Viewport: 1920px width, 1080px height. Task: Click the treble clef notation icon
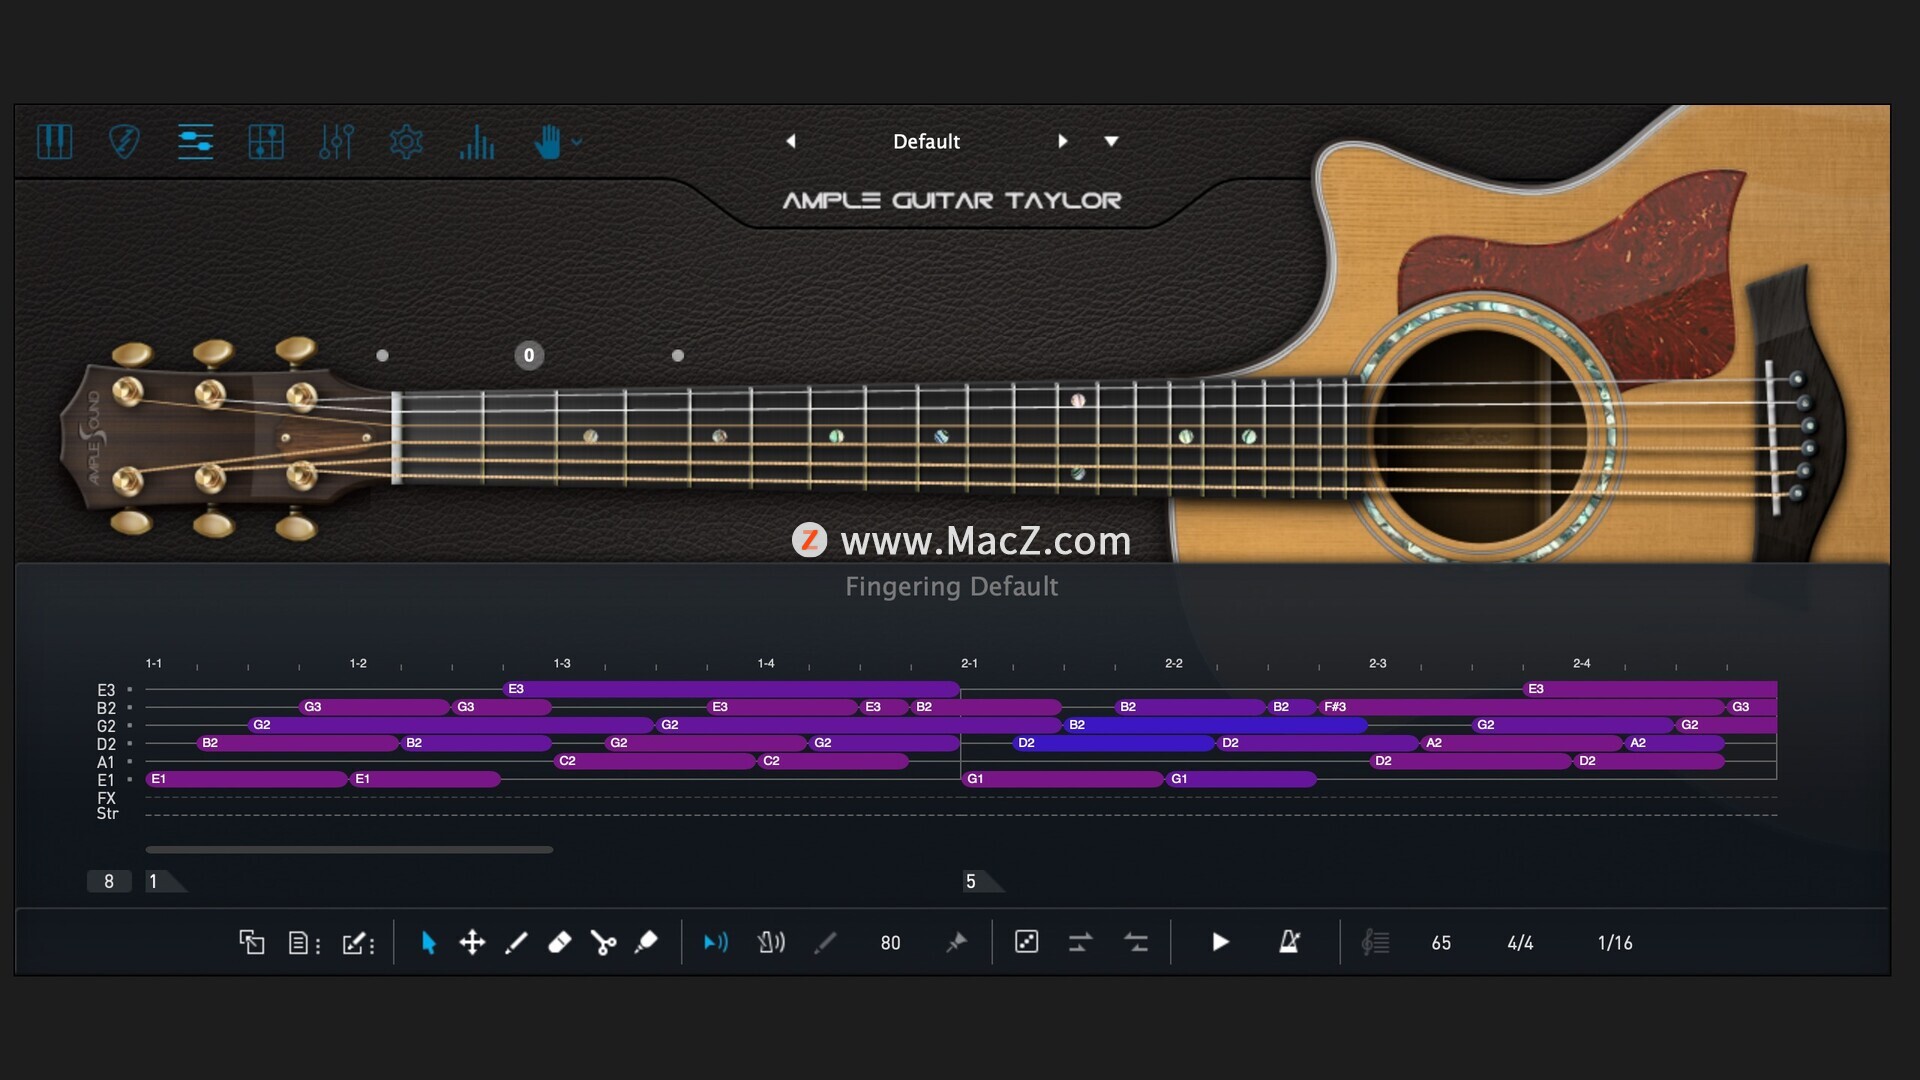1375,942
